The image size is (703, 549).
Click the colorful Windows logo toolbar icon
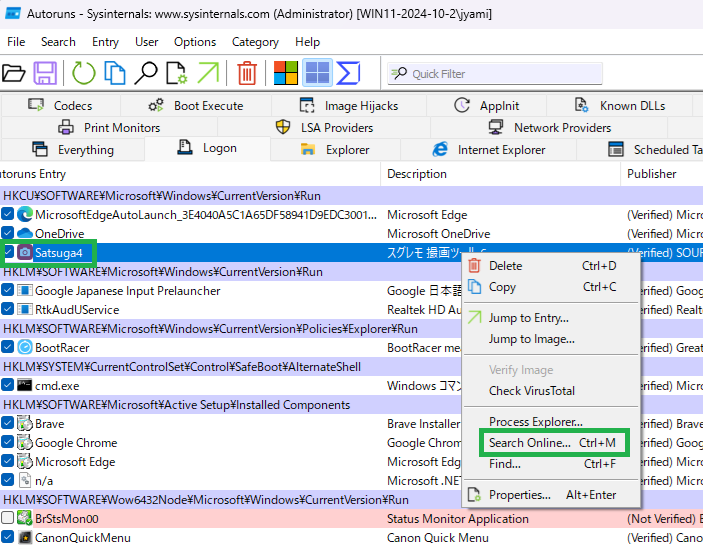click(286, 73)
